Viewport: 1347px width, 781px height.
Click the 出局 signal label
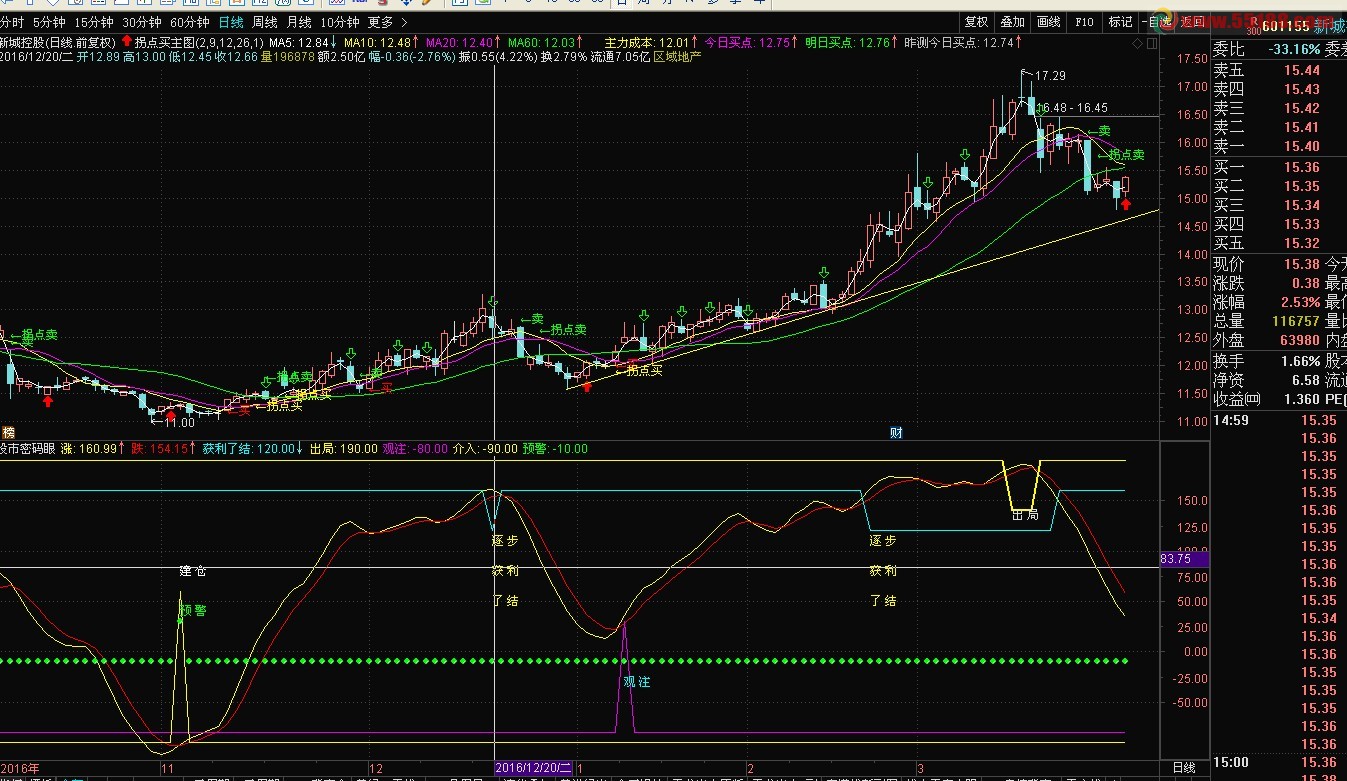tap(1024, 516)
